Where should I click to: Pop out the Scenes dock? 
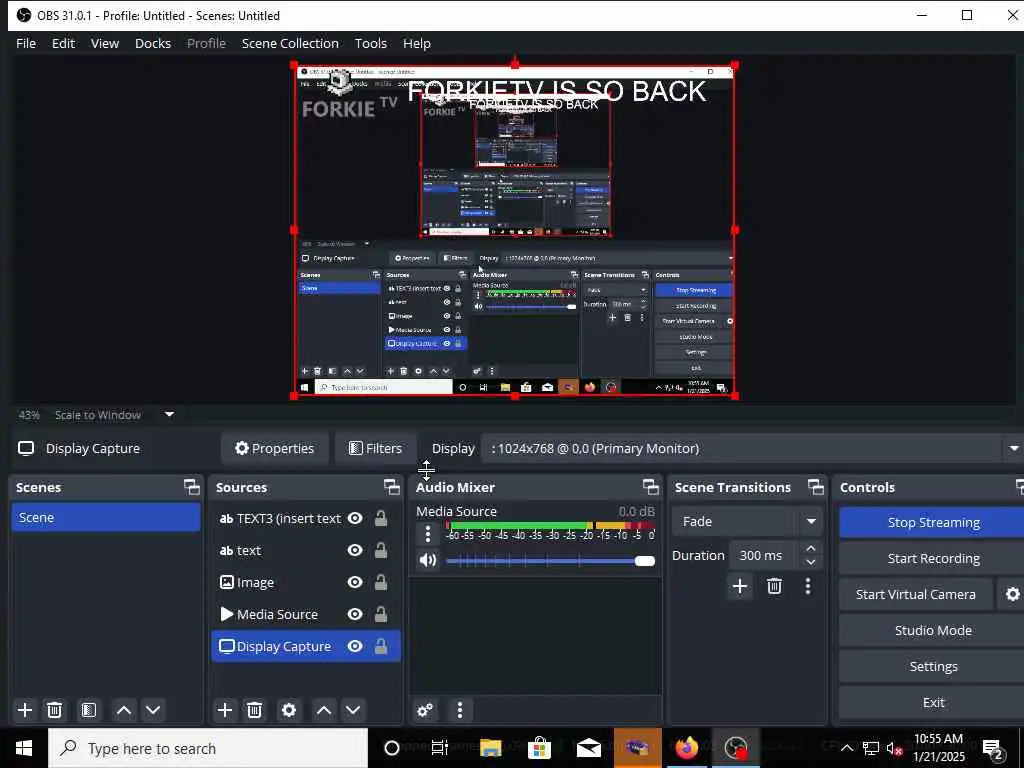coord(191,487)
